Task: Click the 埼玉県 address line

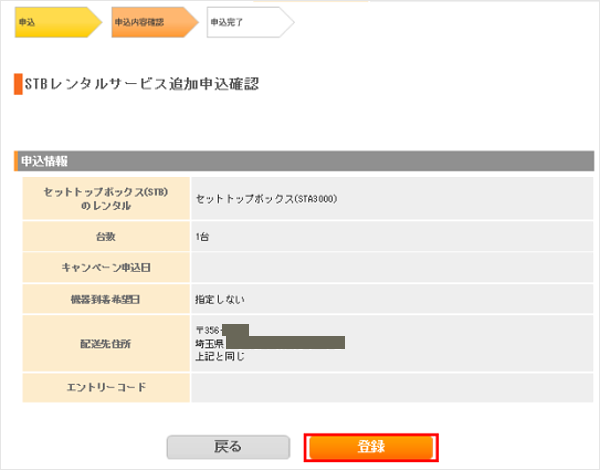Action: point(208,343)
